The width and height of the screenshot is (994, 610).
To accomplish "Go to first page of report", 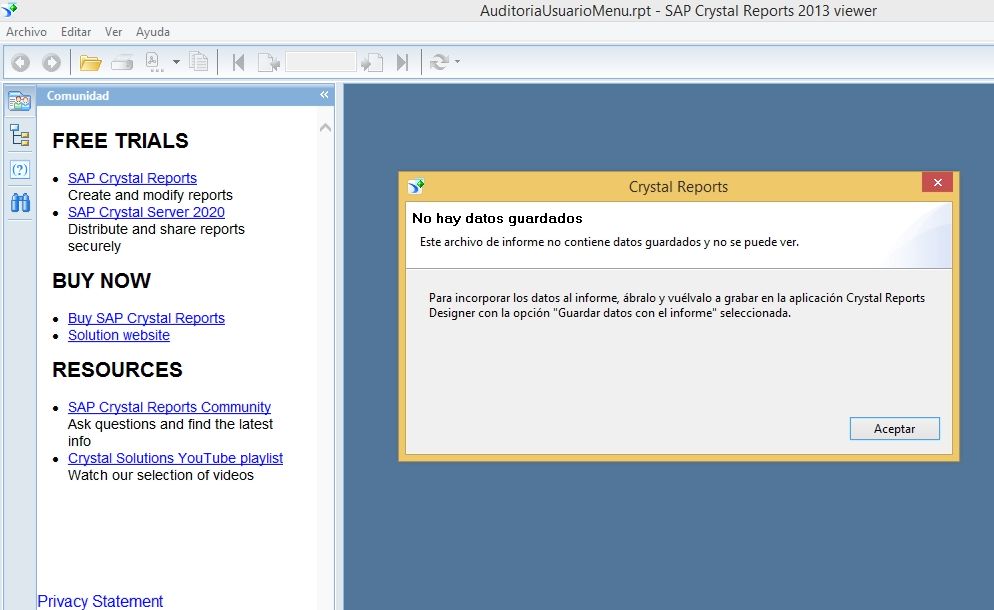I will point(238,62).
